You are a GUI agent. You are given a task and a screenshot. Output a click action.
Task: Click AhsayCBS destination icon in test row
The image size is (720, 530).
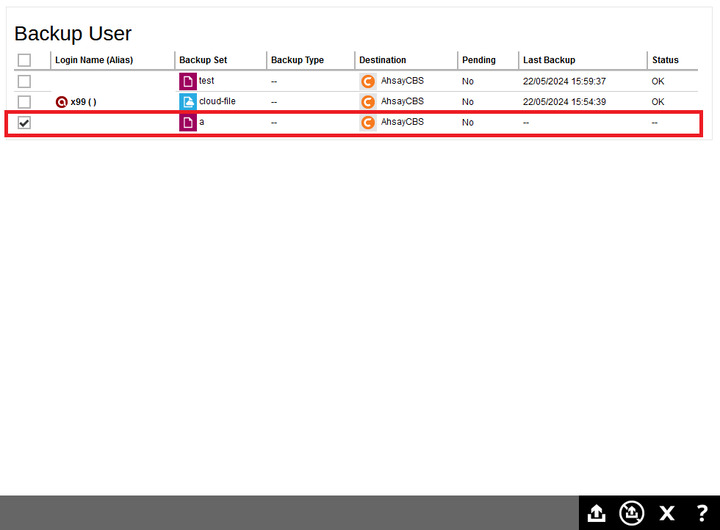[368, 81]
